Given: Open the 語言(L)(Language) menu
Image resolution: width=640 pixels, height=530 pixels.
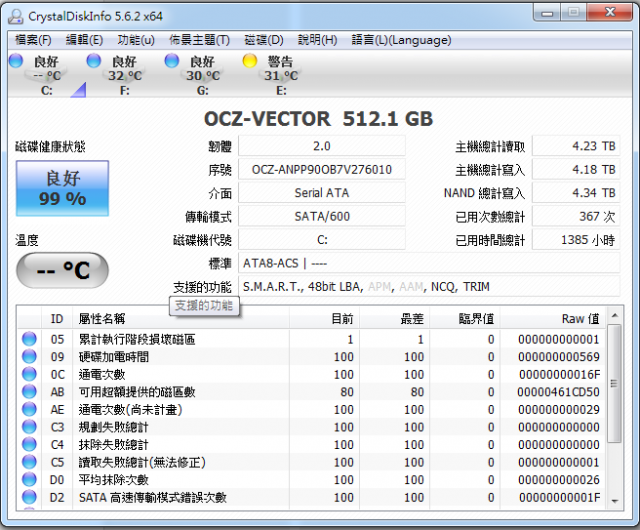Looking at the screenshot, I should [401, 40].
